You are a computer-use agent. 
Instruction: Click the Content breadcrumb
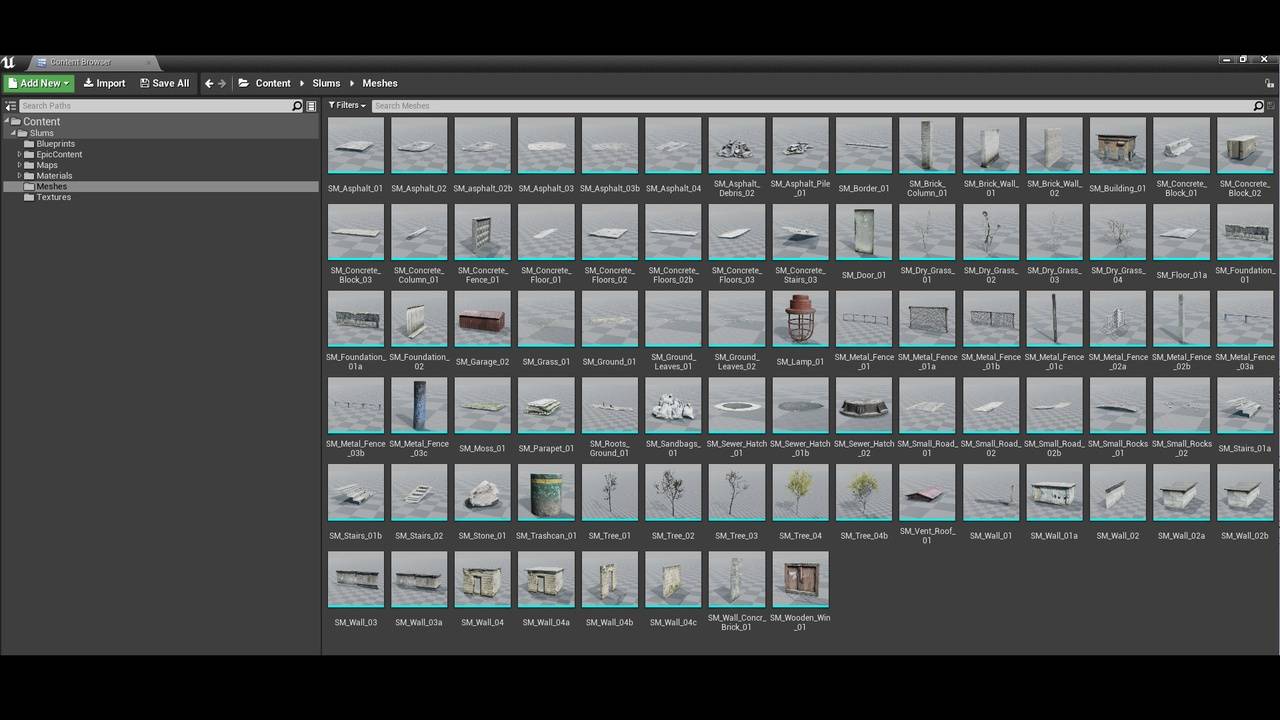pyautogui.click(x=273, y=83)
